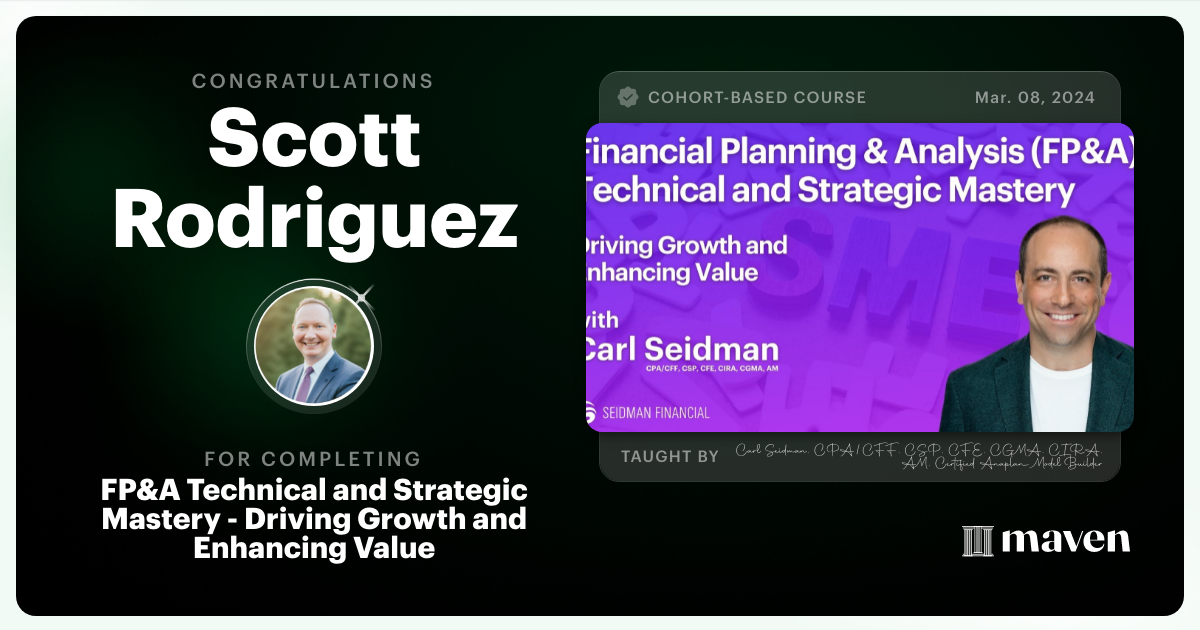Click the 'CONGRATULATIONS' heading

click(313, 81)
